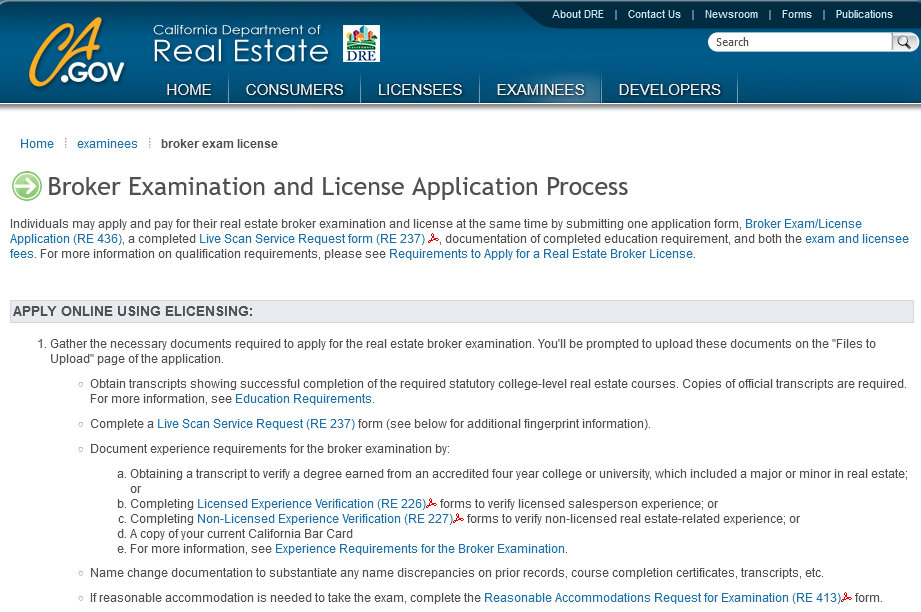This screenshot has height=612, width=921.
Task: Click the examinees breadcrumb link
Action: tap(107, 143)
